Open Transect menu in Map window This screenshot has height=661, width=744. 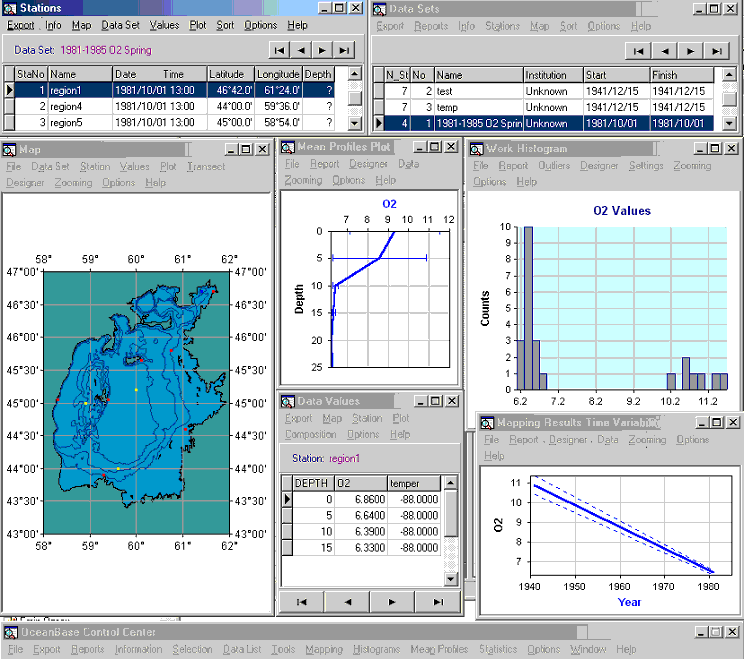click(x=206, y=167)
